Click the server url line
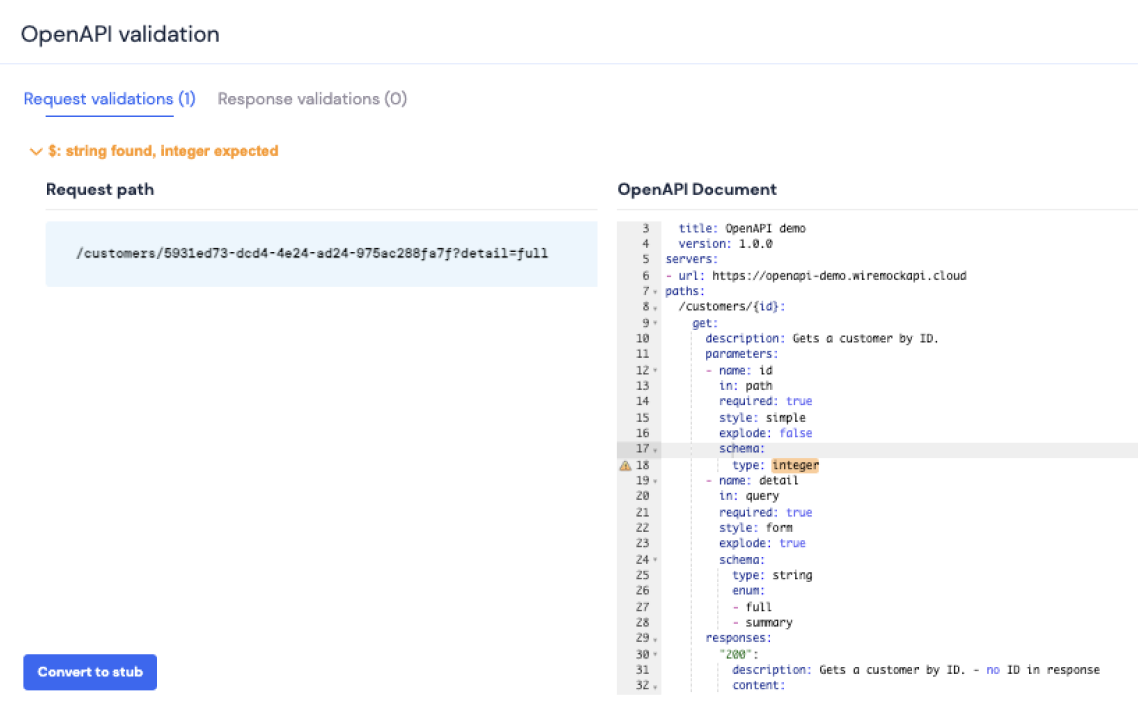Viewport: 1138px width, 714px height. tap(816, 276)
